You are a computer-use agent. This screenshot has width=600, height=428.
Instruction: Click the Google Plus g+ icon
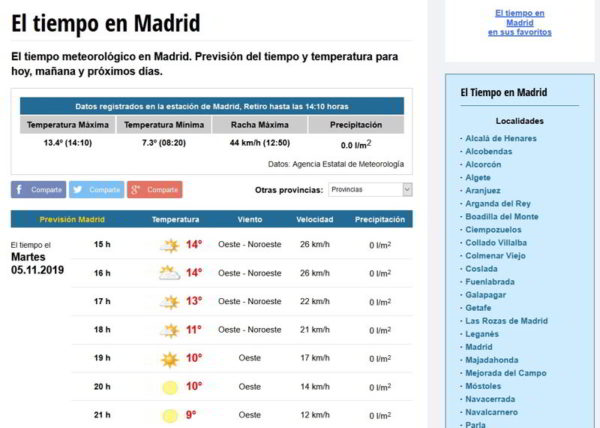[135, 189]
